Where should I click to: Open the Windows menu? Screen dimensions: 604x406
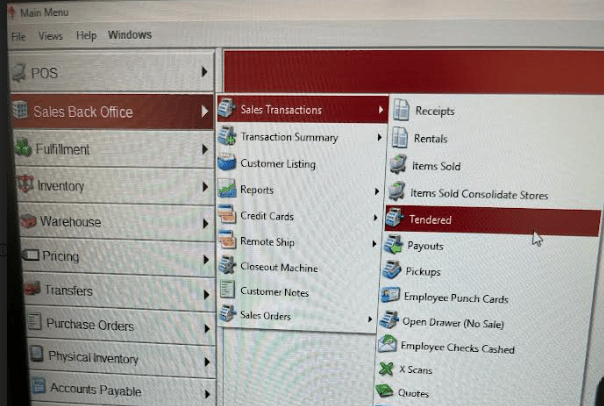point(130,35)
